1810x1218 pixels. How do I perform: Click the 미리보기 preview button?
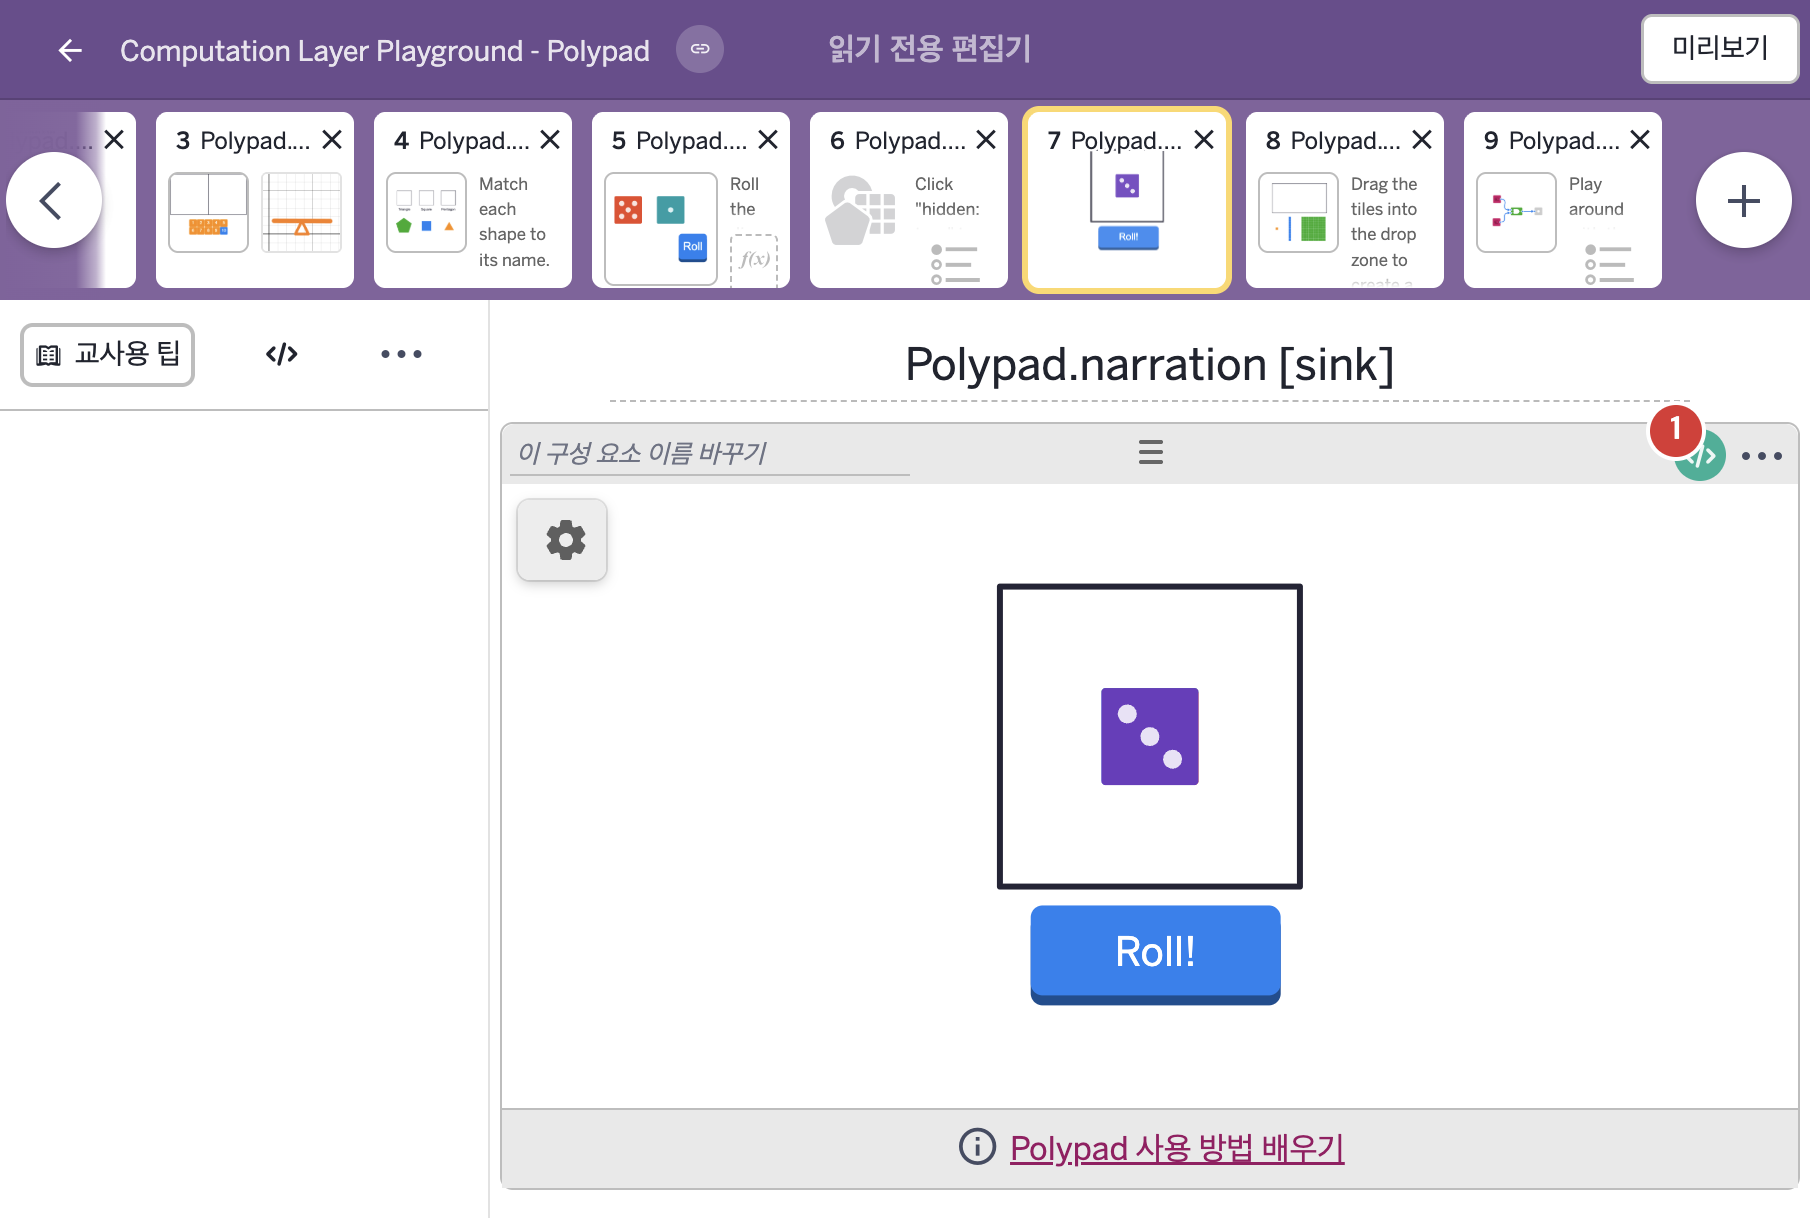coord(1719,48)
